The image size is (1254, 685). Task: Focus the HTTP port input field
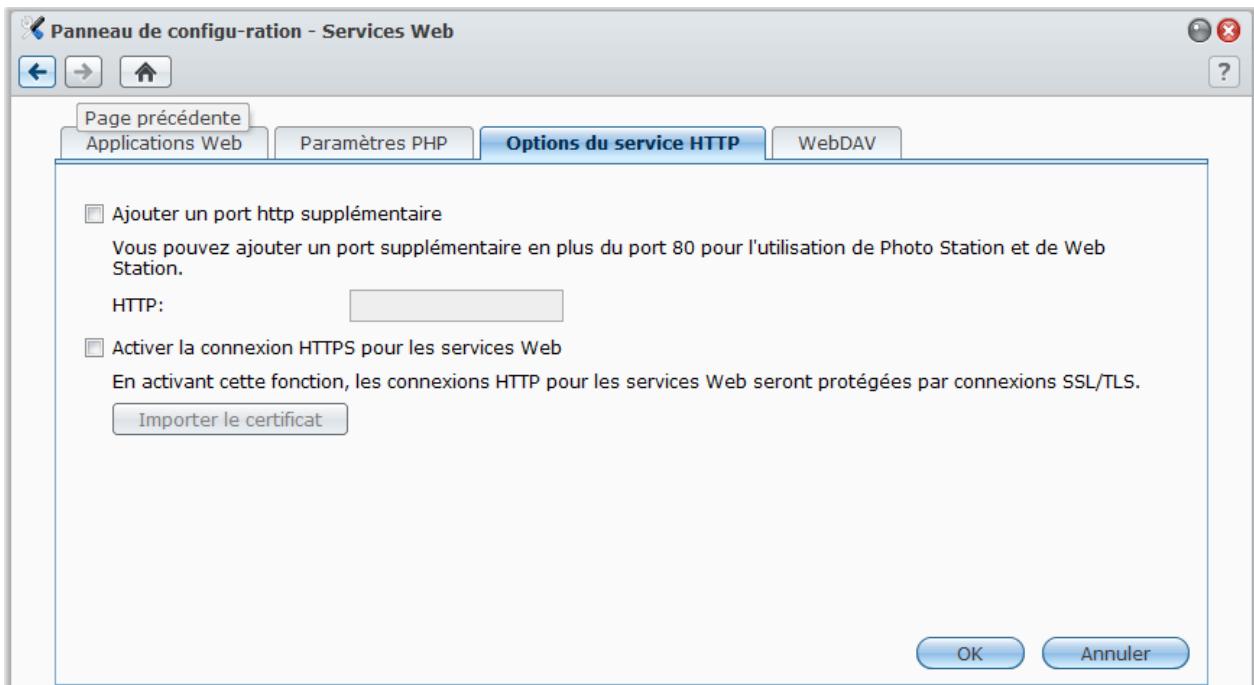pos(457,306)
